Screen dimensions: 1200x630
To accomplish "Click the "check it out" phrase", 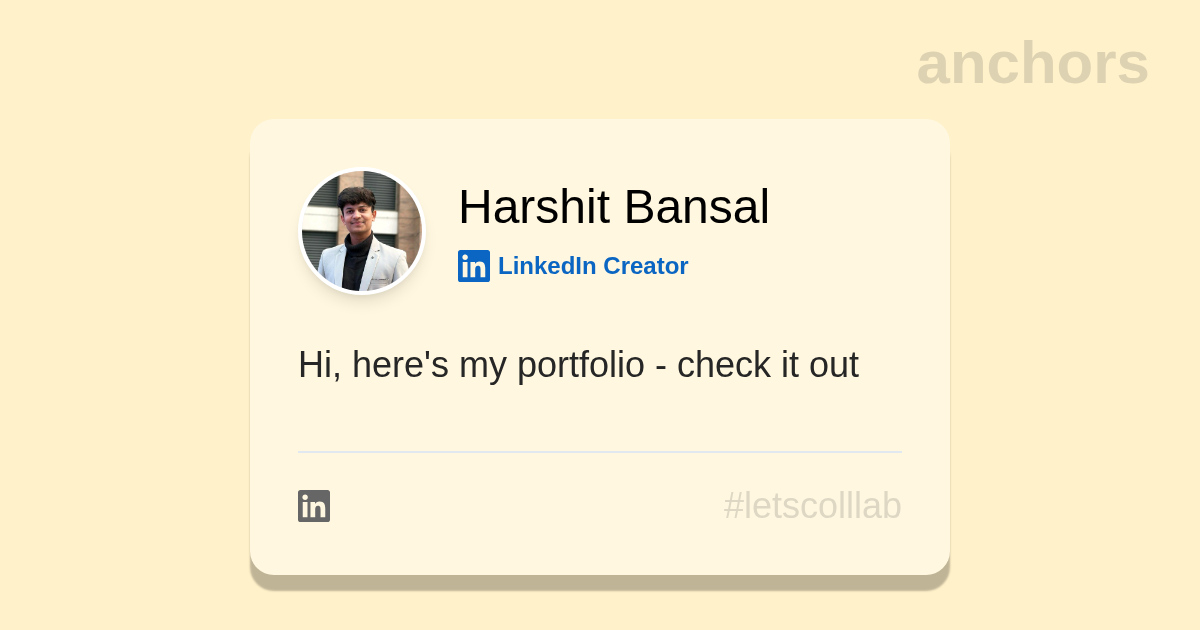I will [x=767, y=365].
